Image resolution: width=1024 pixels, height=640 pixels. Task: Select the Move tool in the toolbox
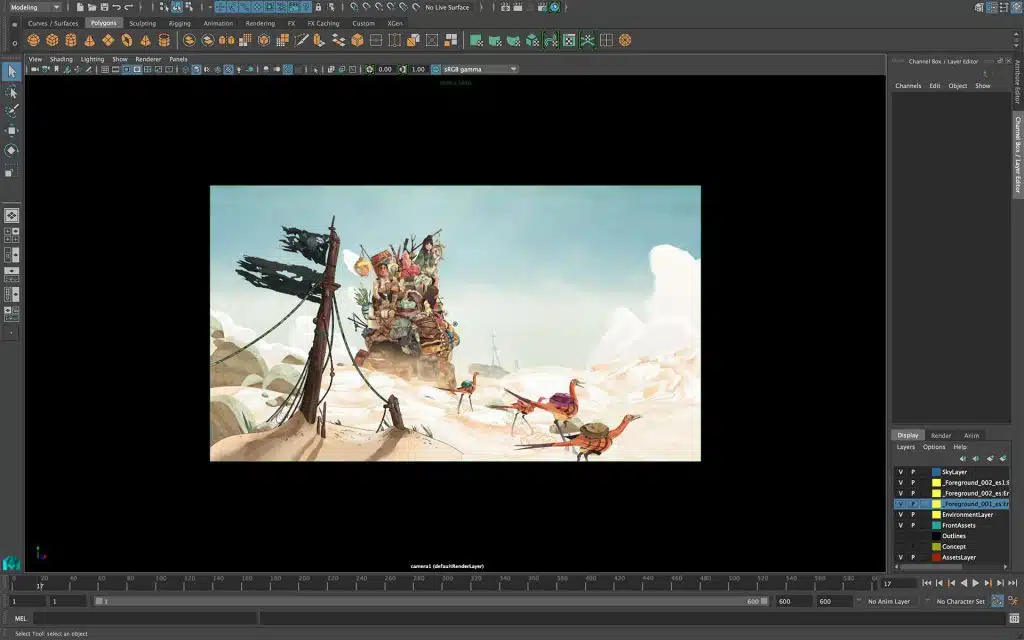12,130
